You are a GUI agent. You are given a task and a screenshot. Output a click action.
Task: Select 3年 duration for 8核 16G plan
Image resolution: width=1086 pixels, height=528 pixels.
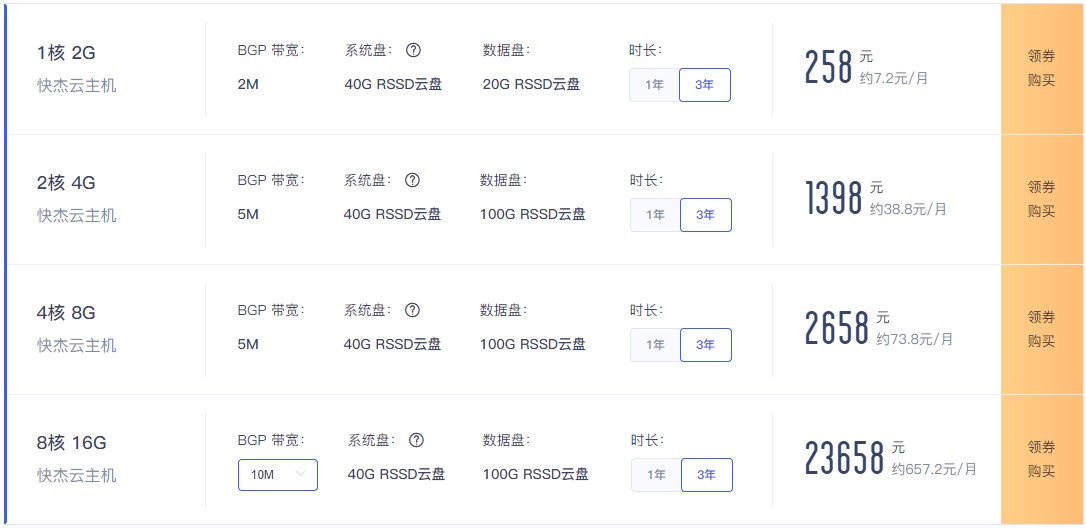click(706, 475)
